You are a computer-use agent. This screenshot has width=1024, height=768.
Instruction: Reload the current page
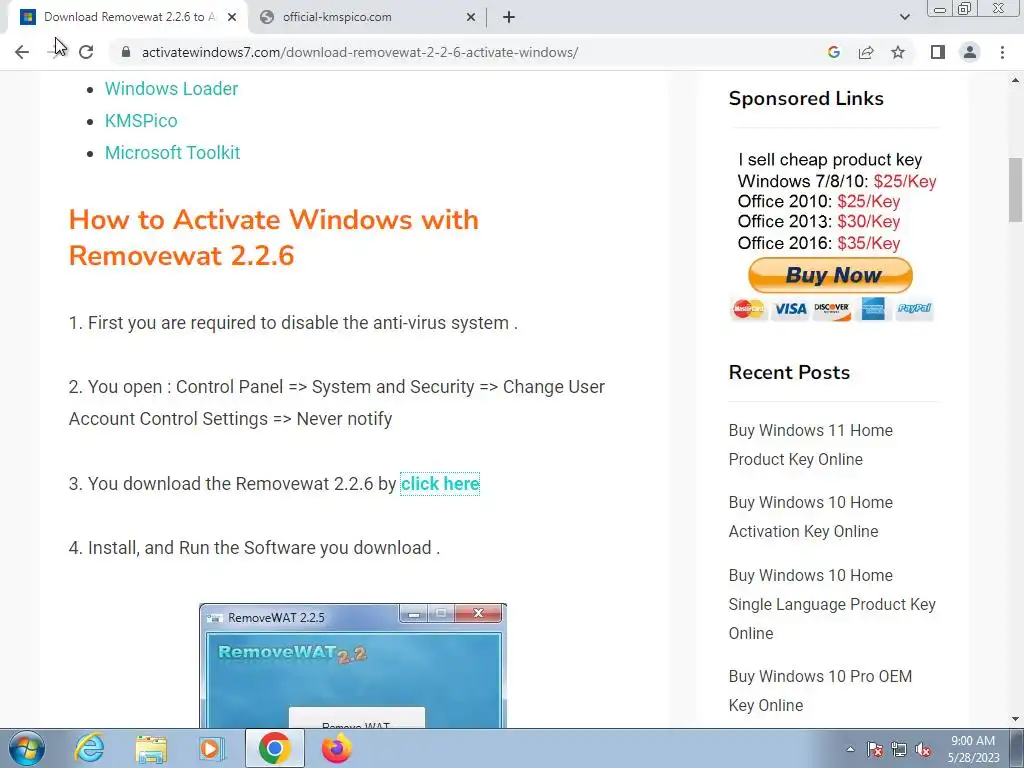[x=86, y=52]
